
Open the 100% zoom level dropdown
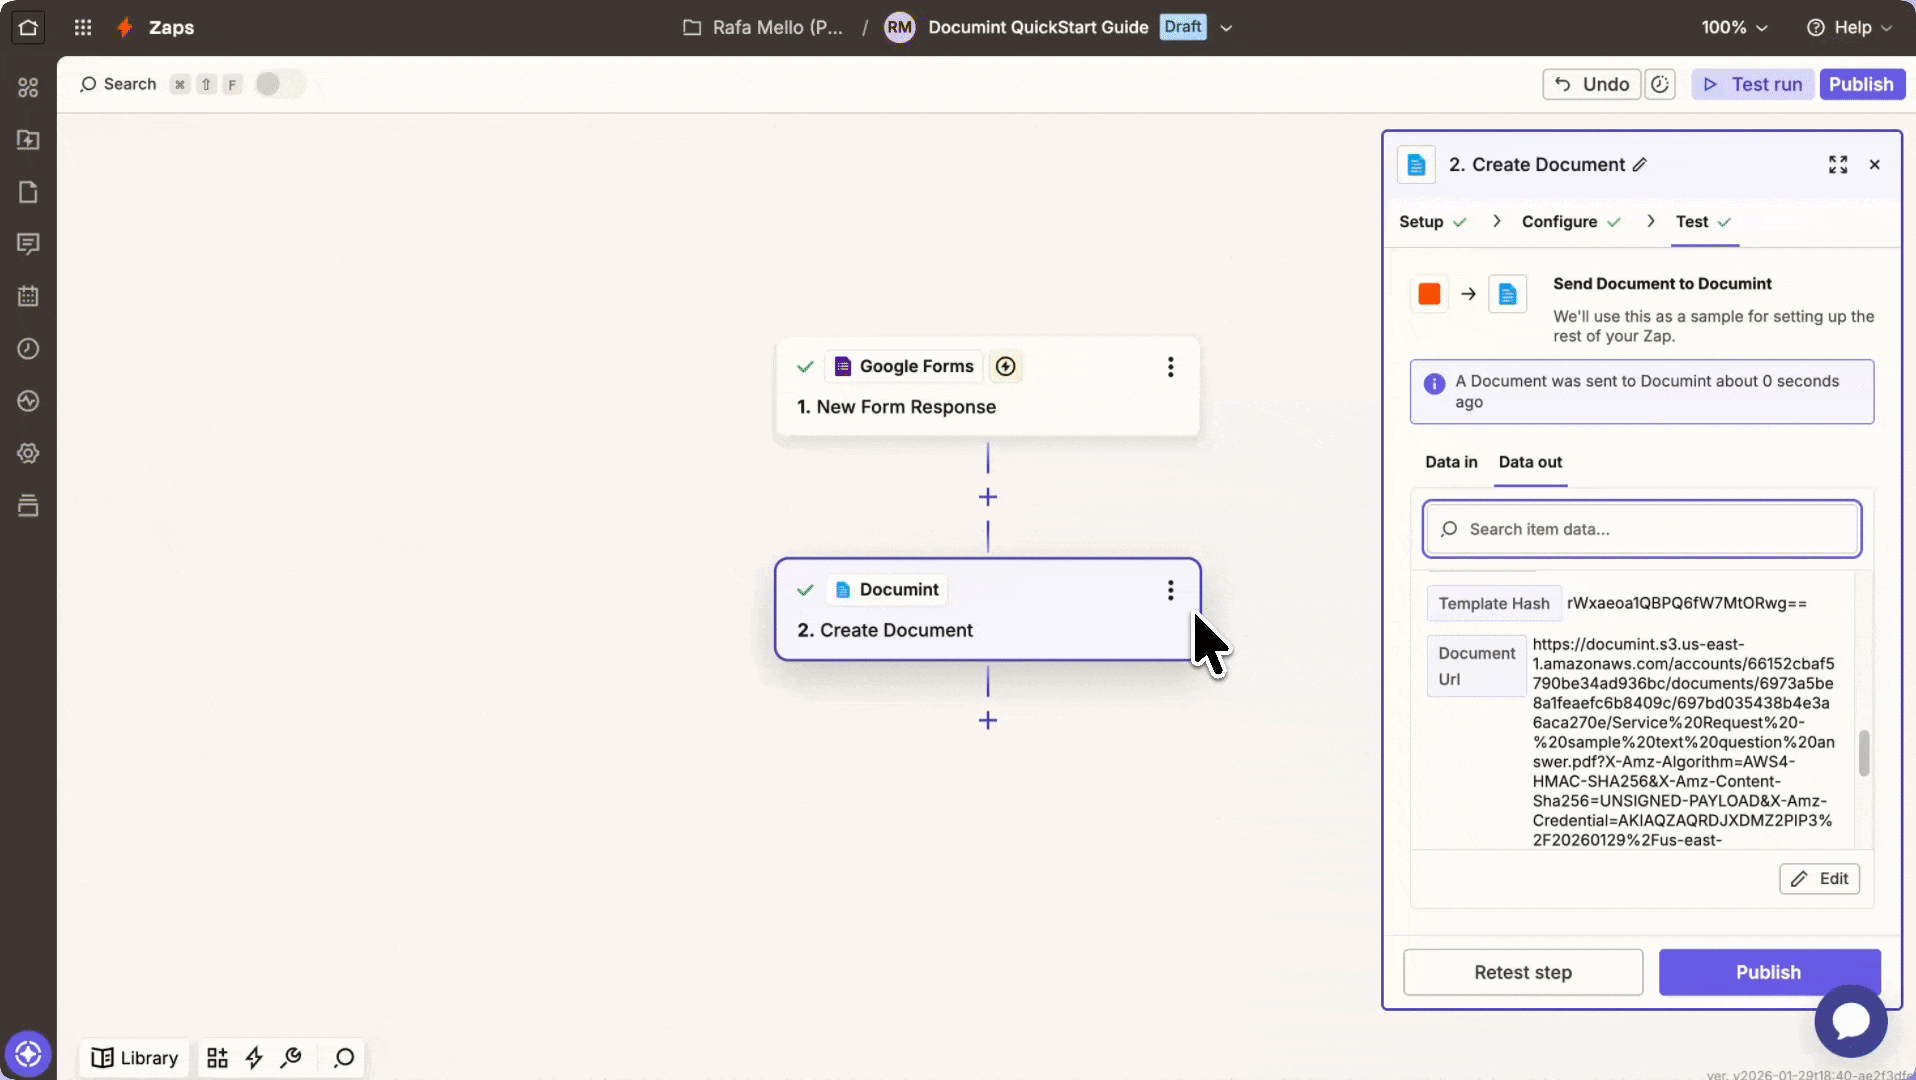point(1734,28)
